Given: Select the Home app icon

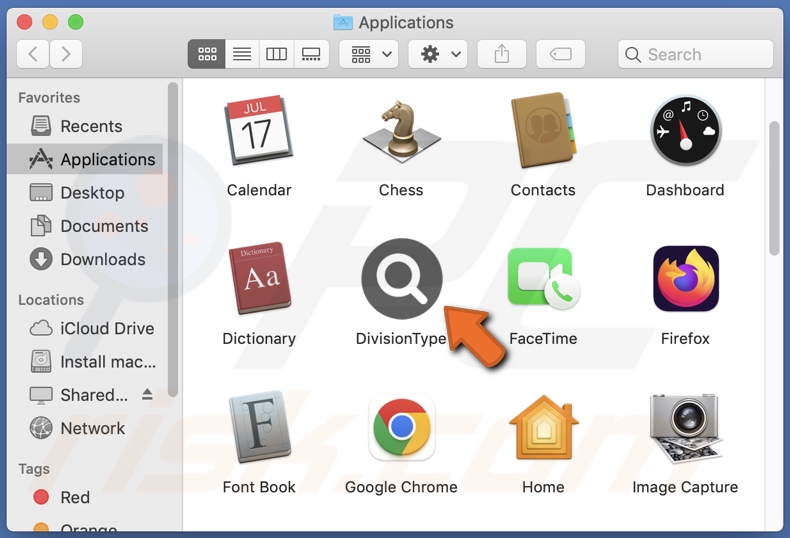Looking at the screenshot, I should (x=544, y=427).
